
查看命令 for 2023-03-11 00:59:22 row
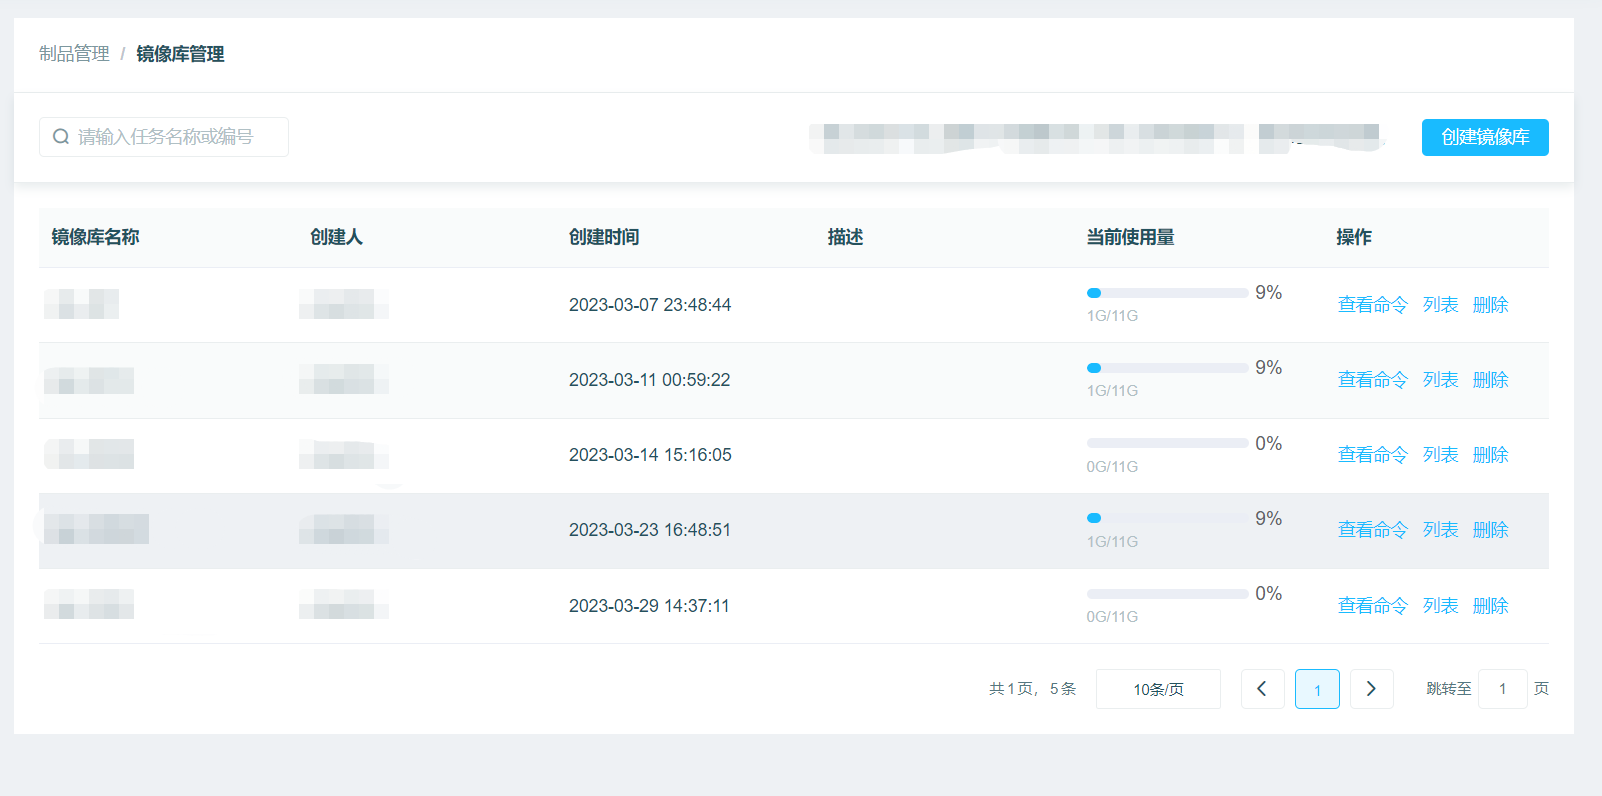1372,380
